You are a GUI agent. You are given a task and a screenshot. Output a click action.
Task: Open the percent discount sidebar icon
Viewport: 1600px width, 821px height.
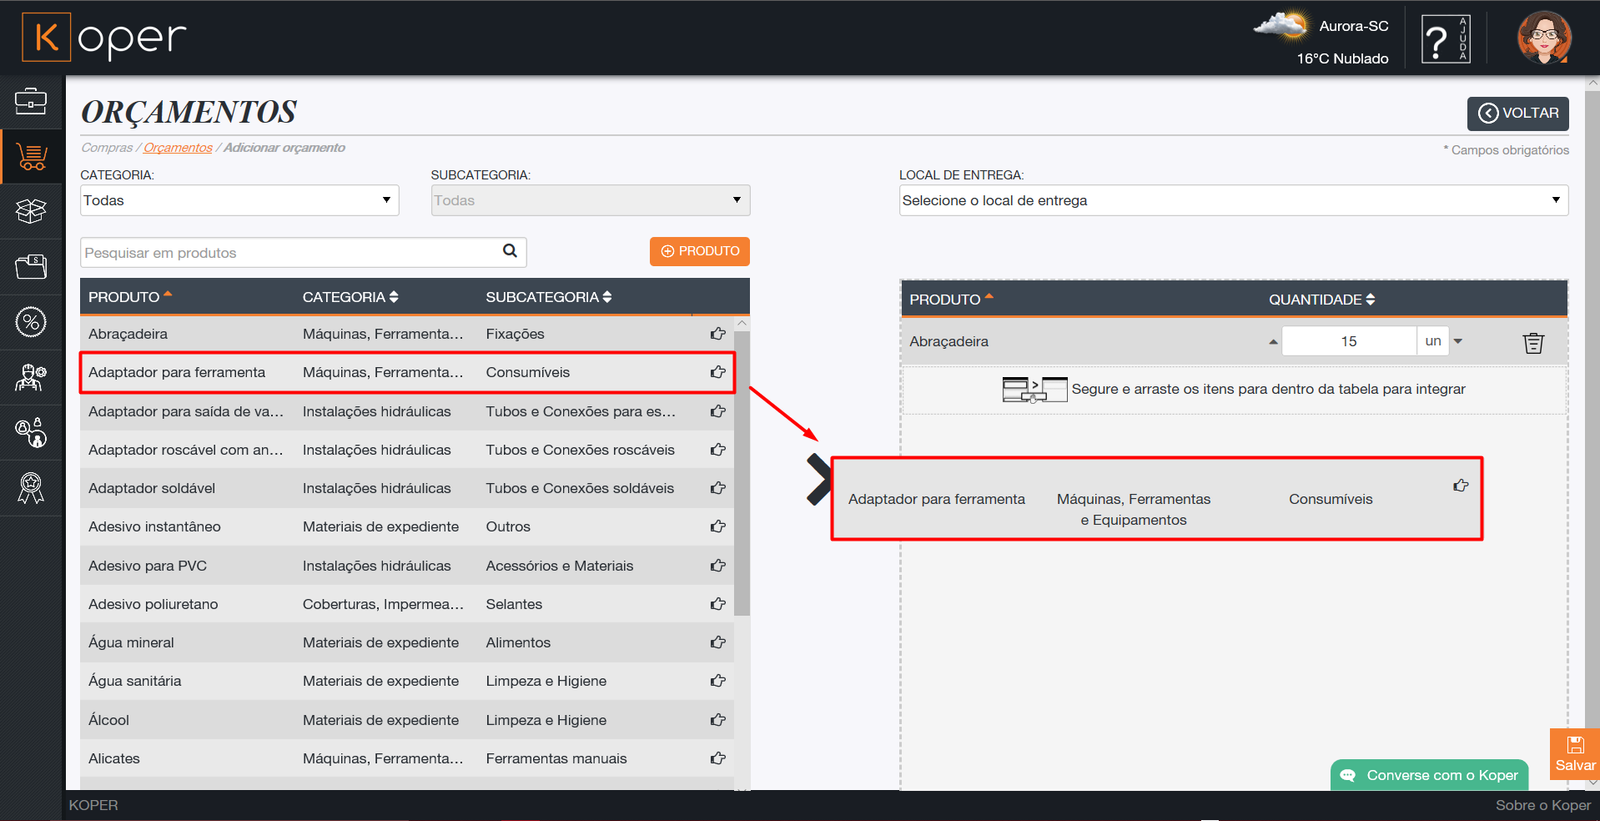[x=31, y=322]
